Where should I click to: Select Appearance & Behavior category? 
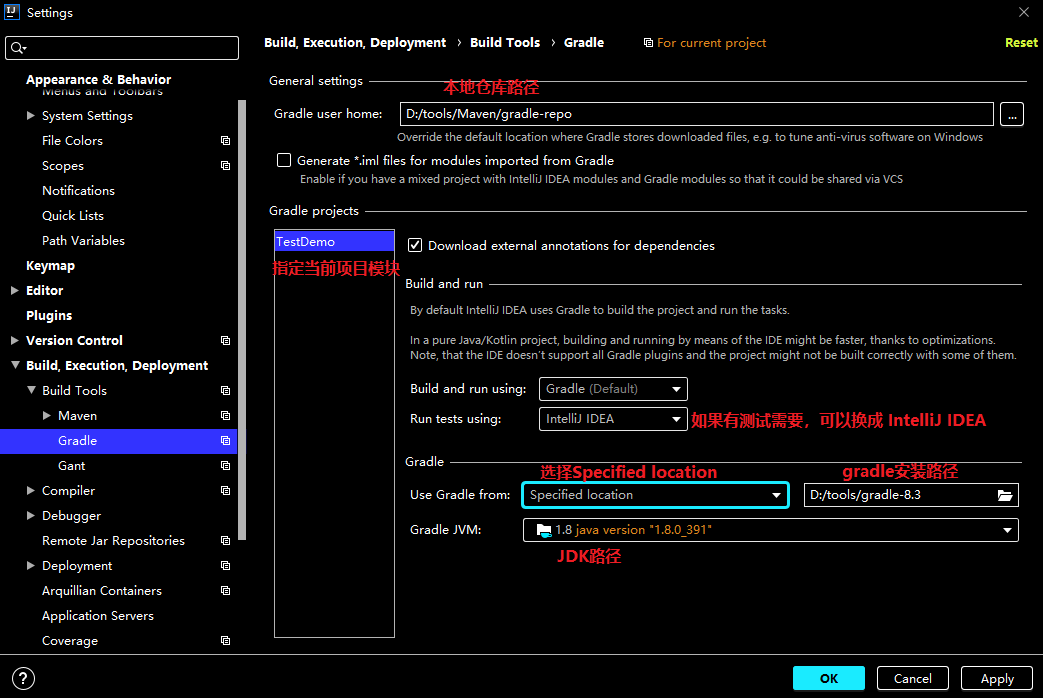point(98,80)
